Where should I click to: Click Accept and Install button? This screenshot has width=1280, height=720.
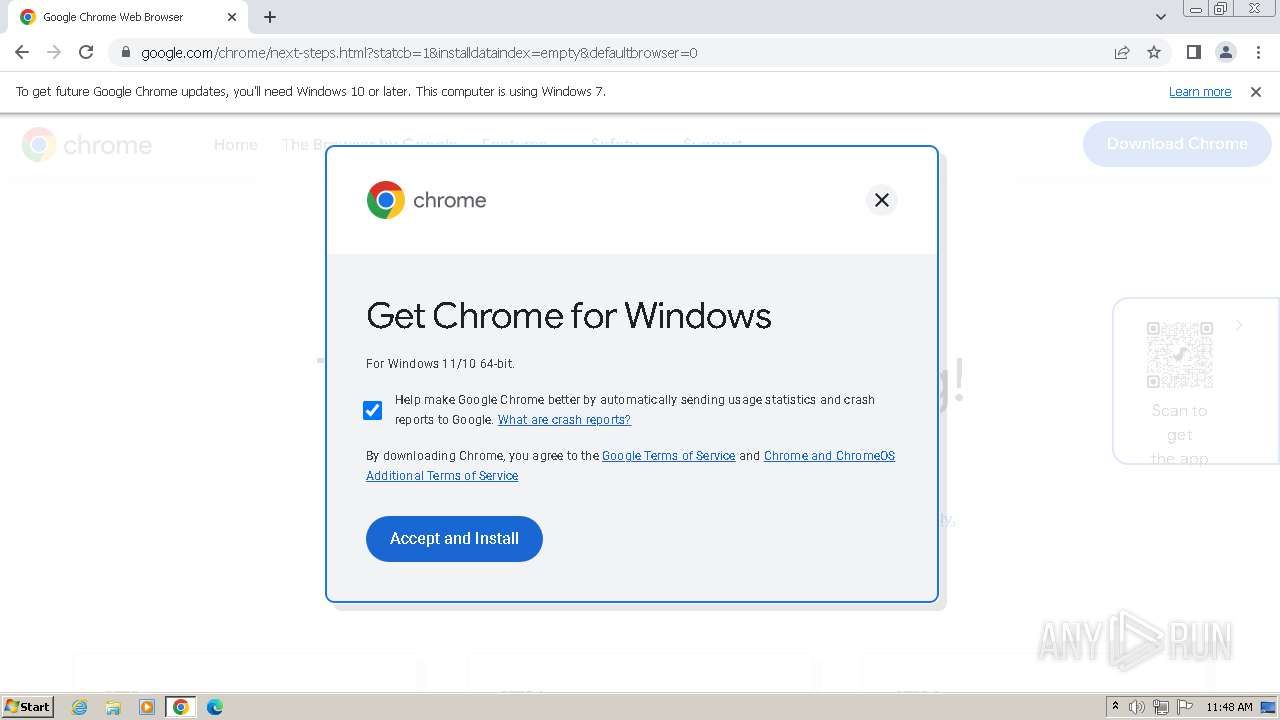(x=454, y=539)
